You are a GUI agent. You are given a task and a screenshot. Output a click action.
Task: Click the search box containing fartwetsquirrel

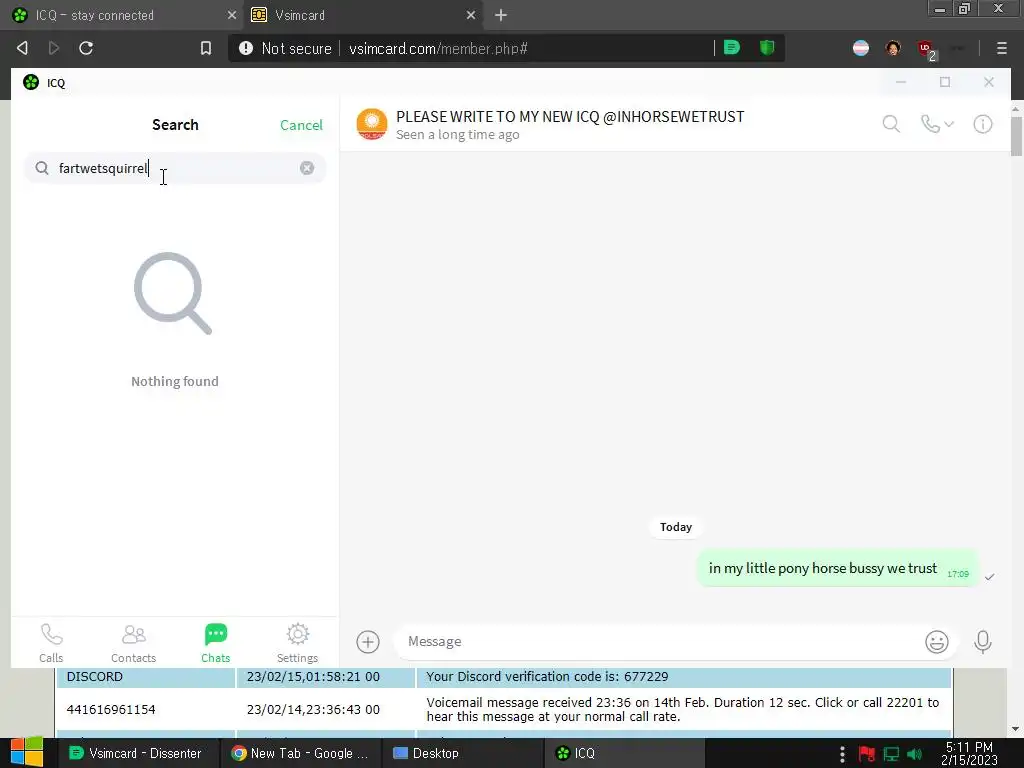tap(175, 168)
